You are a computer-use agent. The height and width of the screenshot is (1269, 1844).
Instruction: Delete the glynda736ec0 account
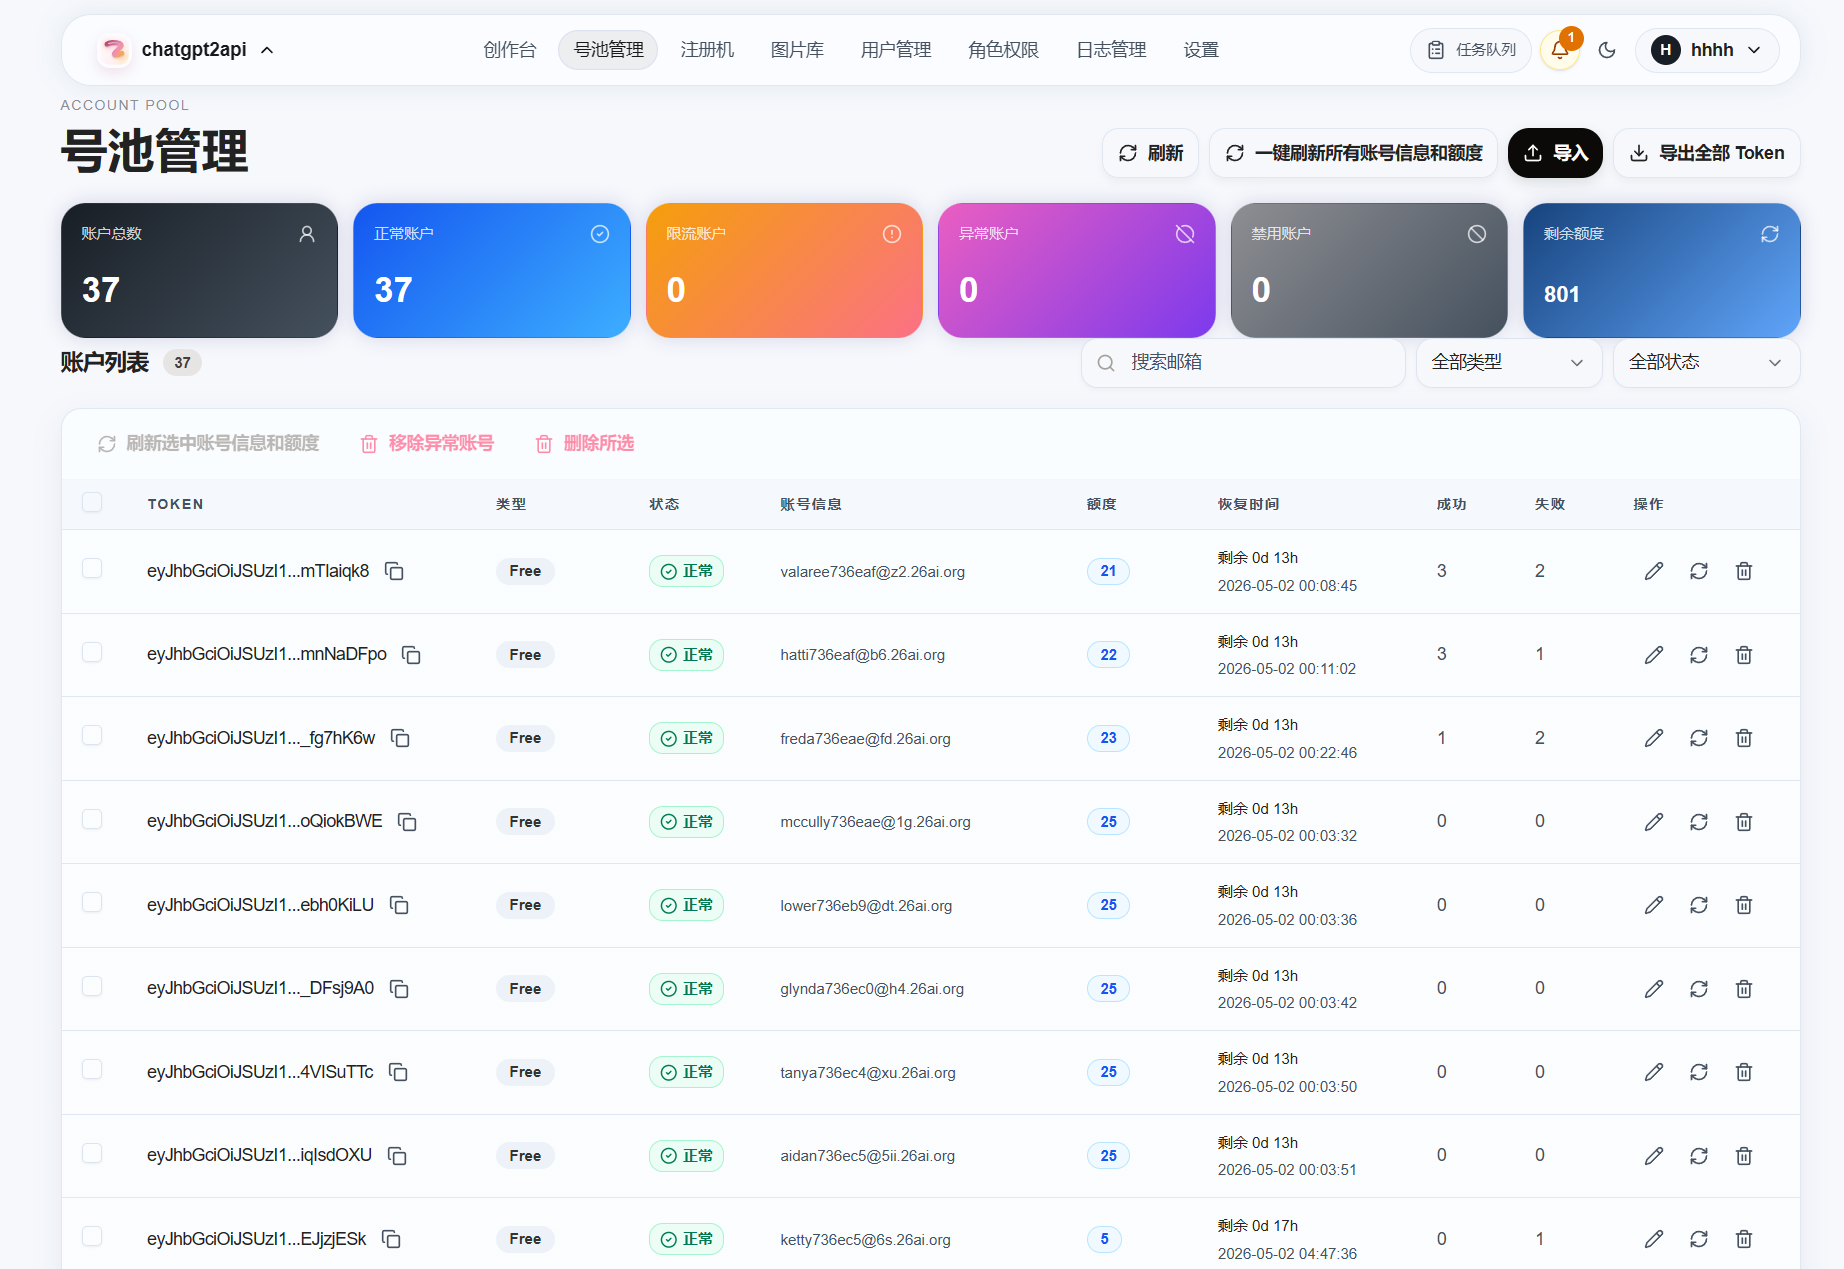[1744, 989]
